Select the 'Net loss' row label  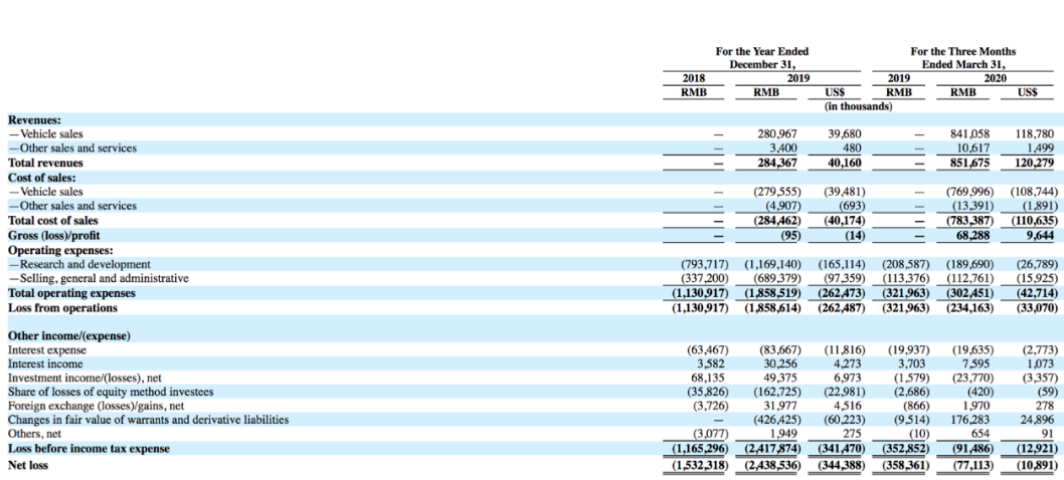click(x=28, y=465)
